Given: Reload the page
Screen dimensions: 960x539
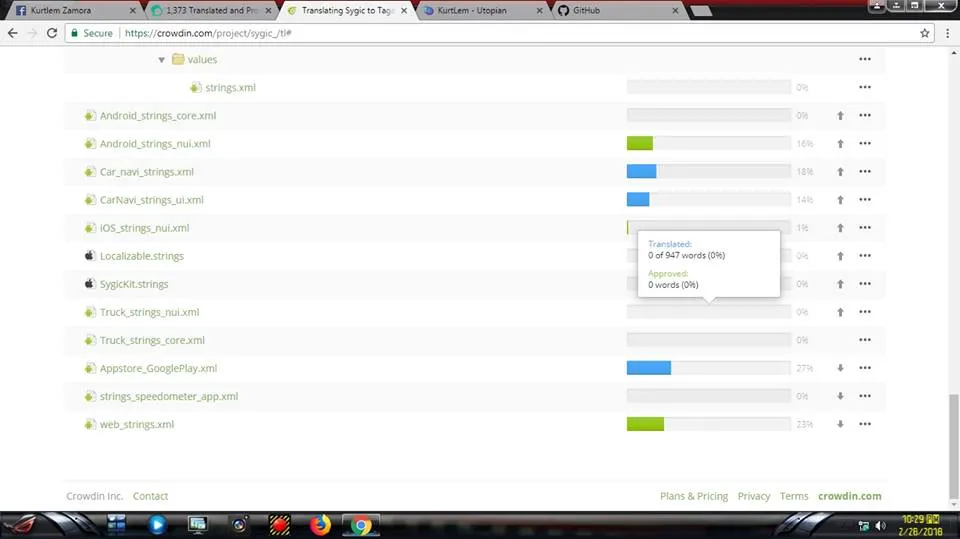Looking at the screenshot, I should (52, 33).
